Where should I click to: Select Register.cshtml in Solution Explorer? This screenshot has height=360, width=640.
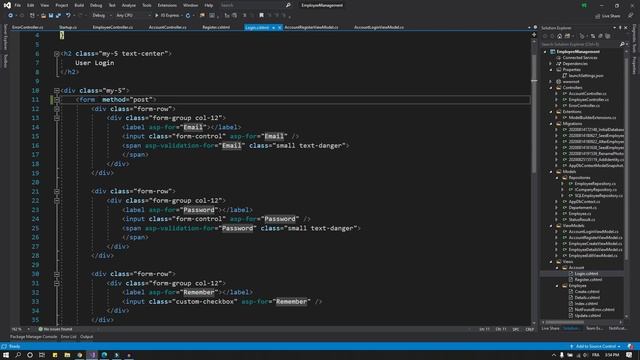coord(588,280)
